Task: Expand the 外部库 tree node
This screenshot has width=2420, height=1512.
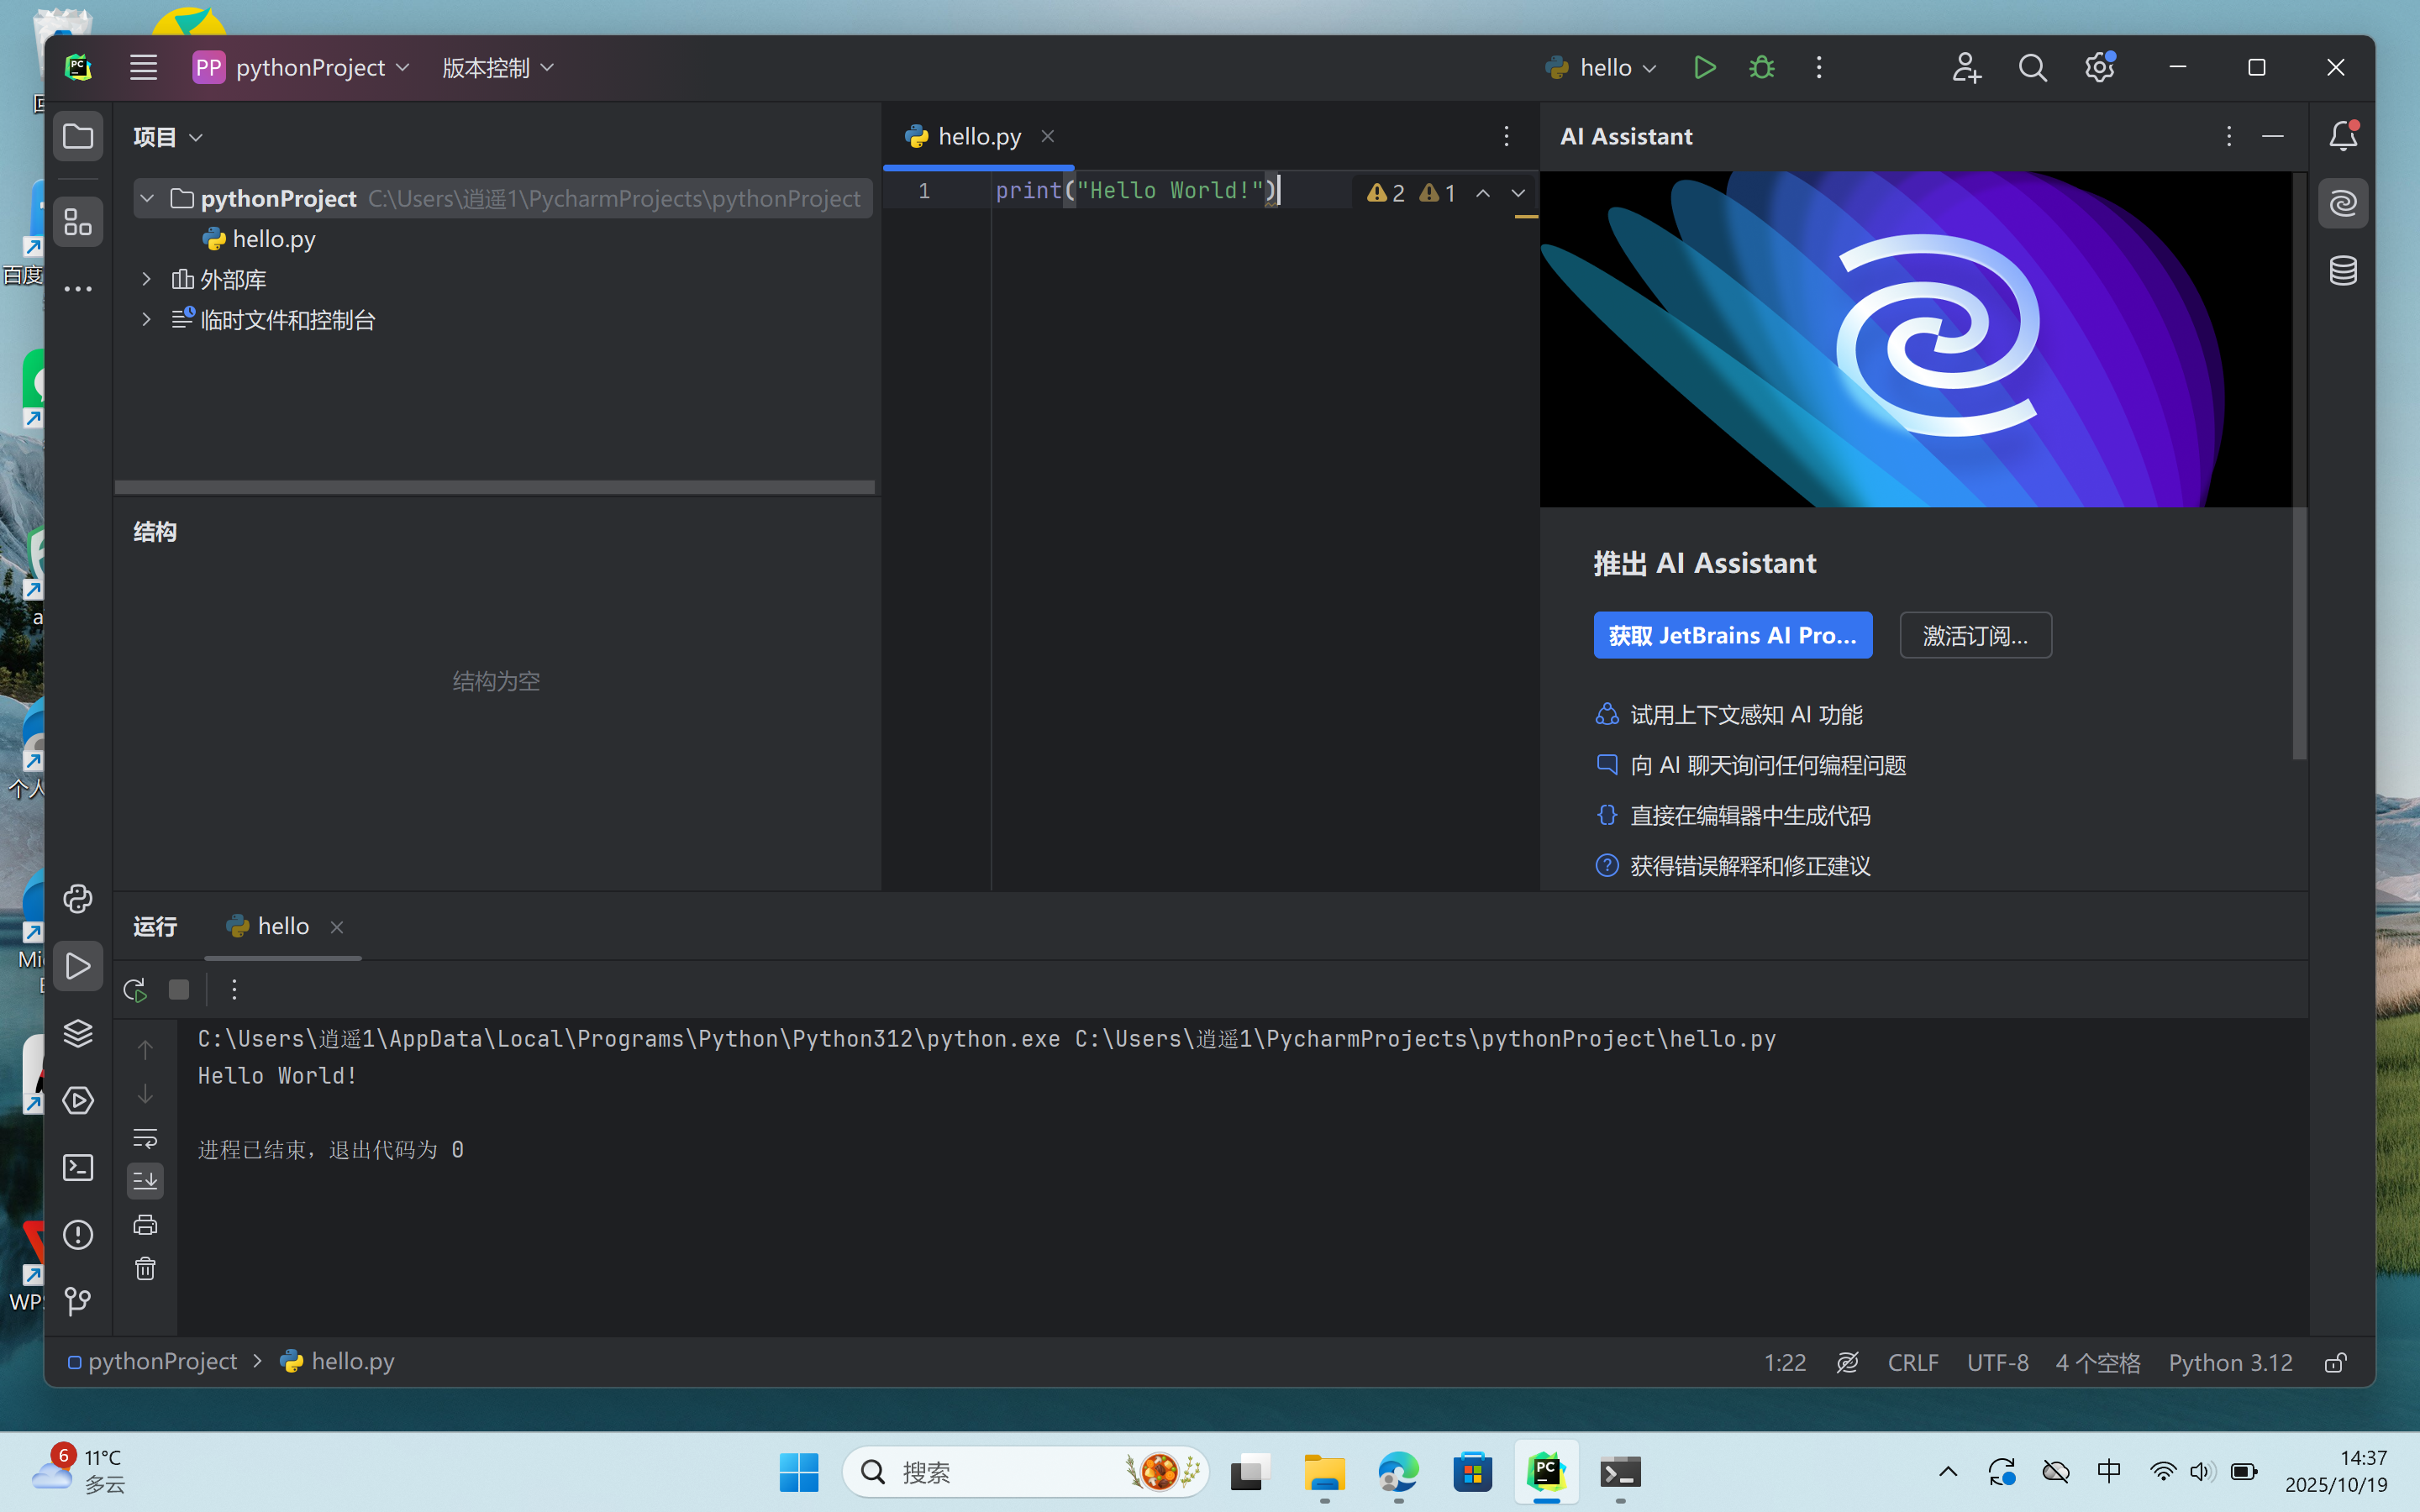Action: point(147,279)
